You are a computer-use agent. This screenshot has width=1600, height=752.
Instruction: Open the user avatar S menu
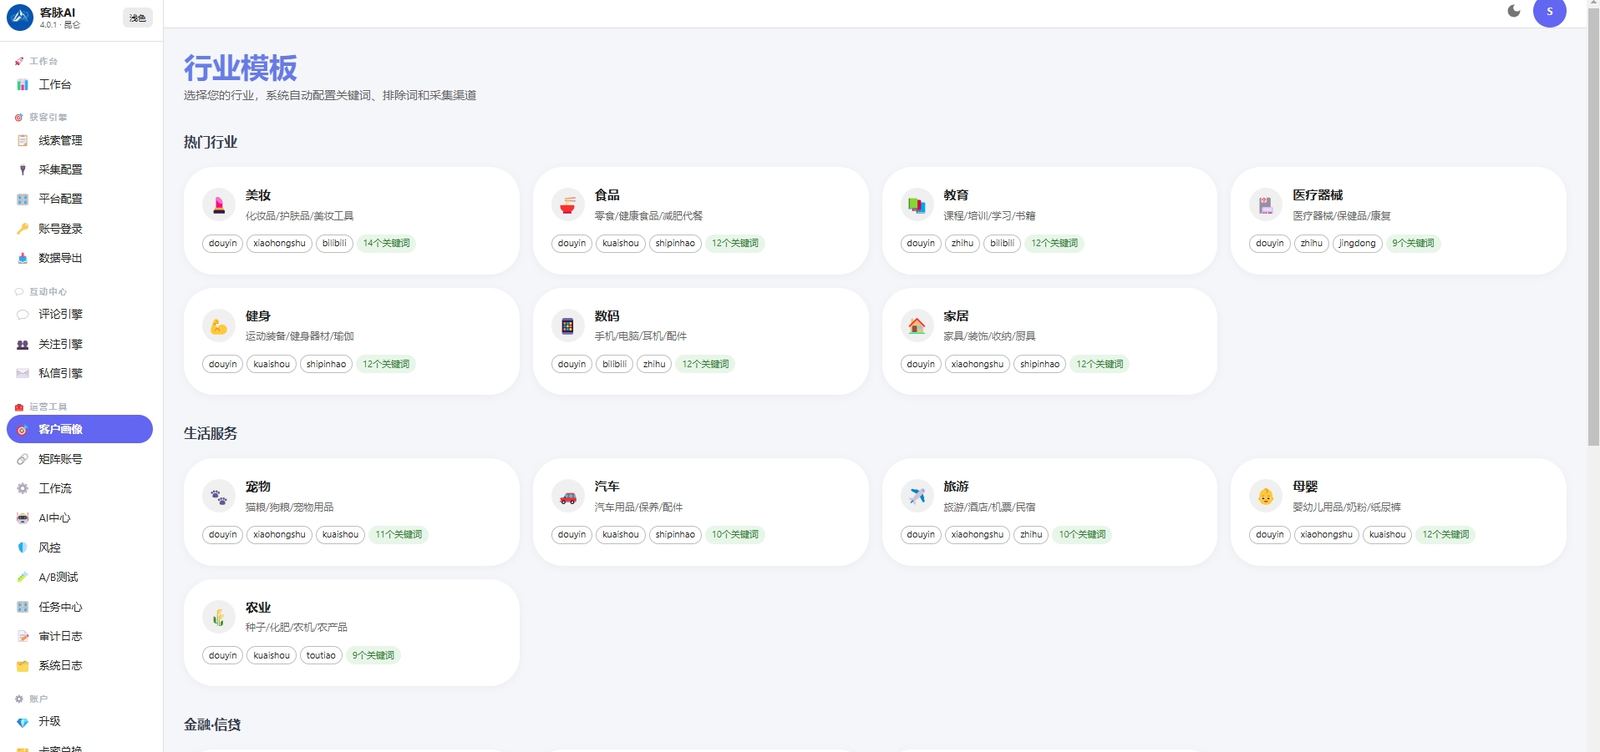pyautogui.click(x=1550, y=12)
